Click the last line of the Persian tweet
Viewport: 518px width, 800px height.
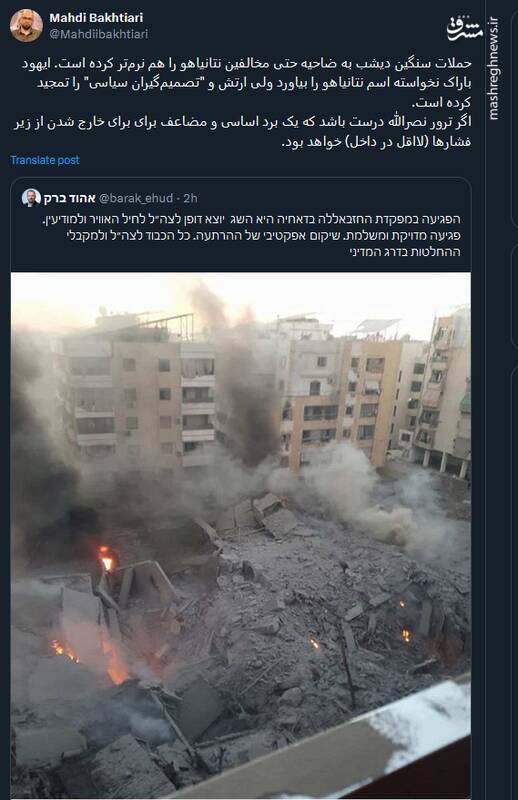click(376, 142)
